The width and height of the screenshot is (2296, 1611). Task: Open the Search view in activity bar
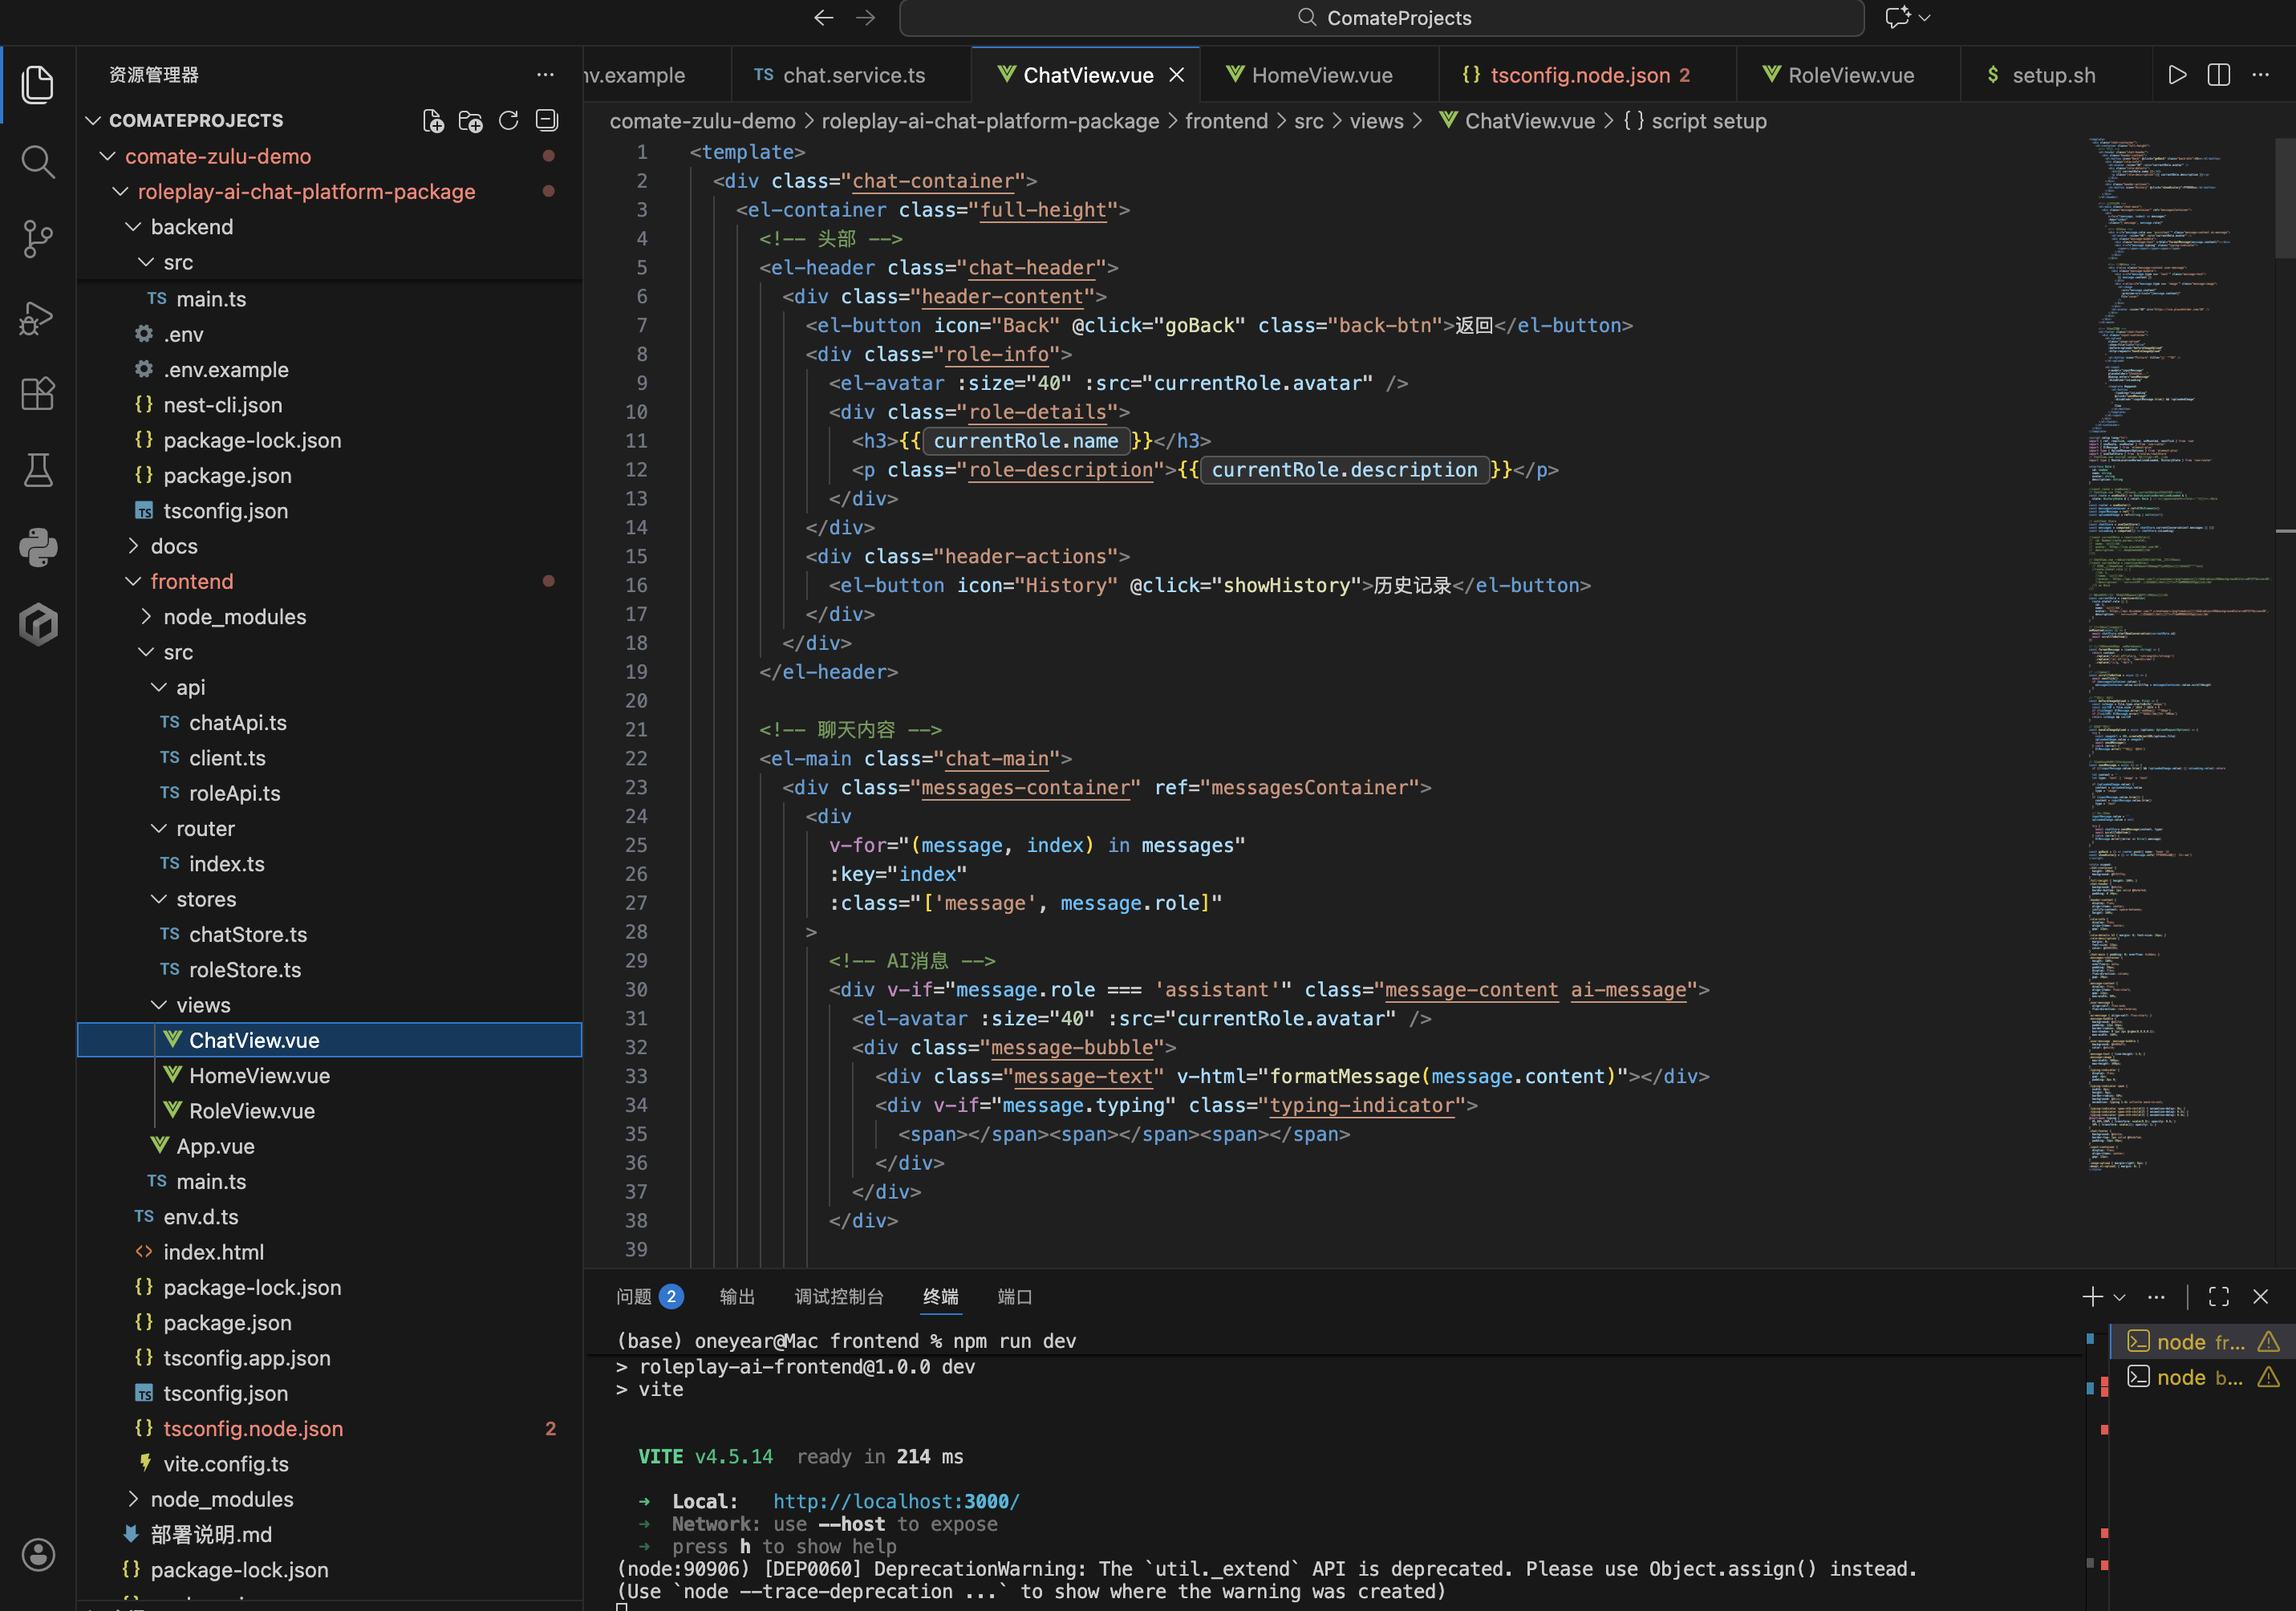(38, 161)
